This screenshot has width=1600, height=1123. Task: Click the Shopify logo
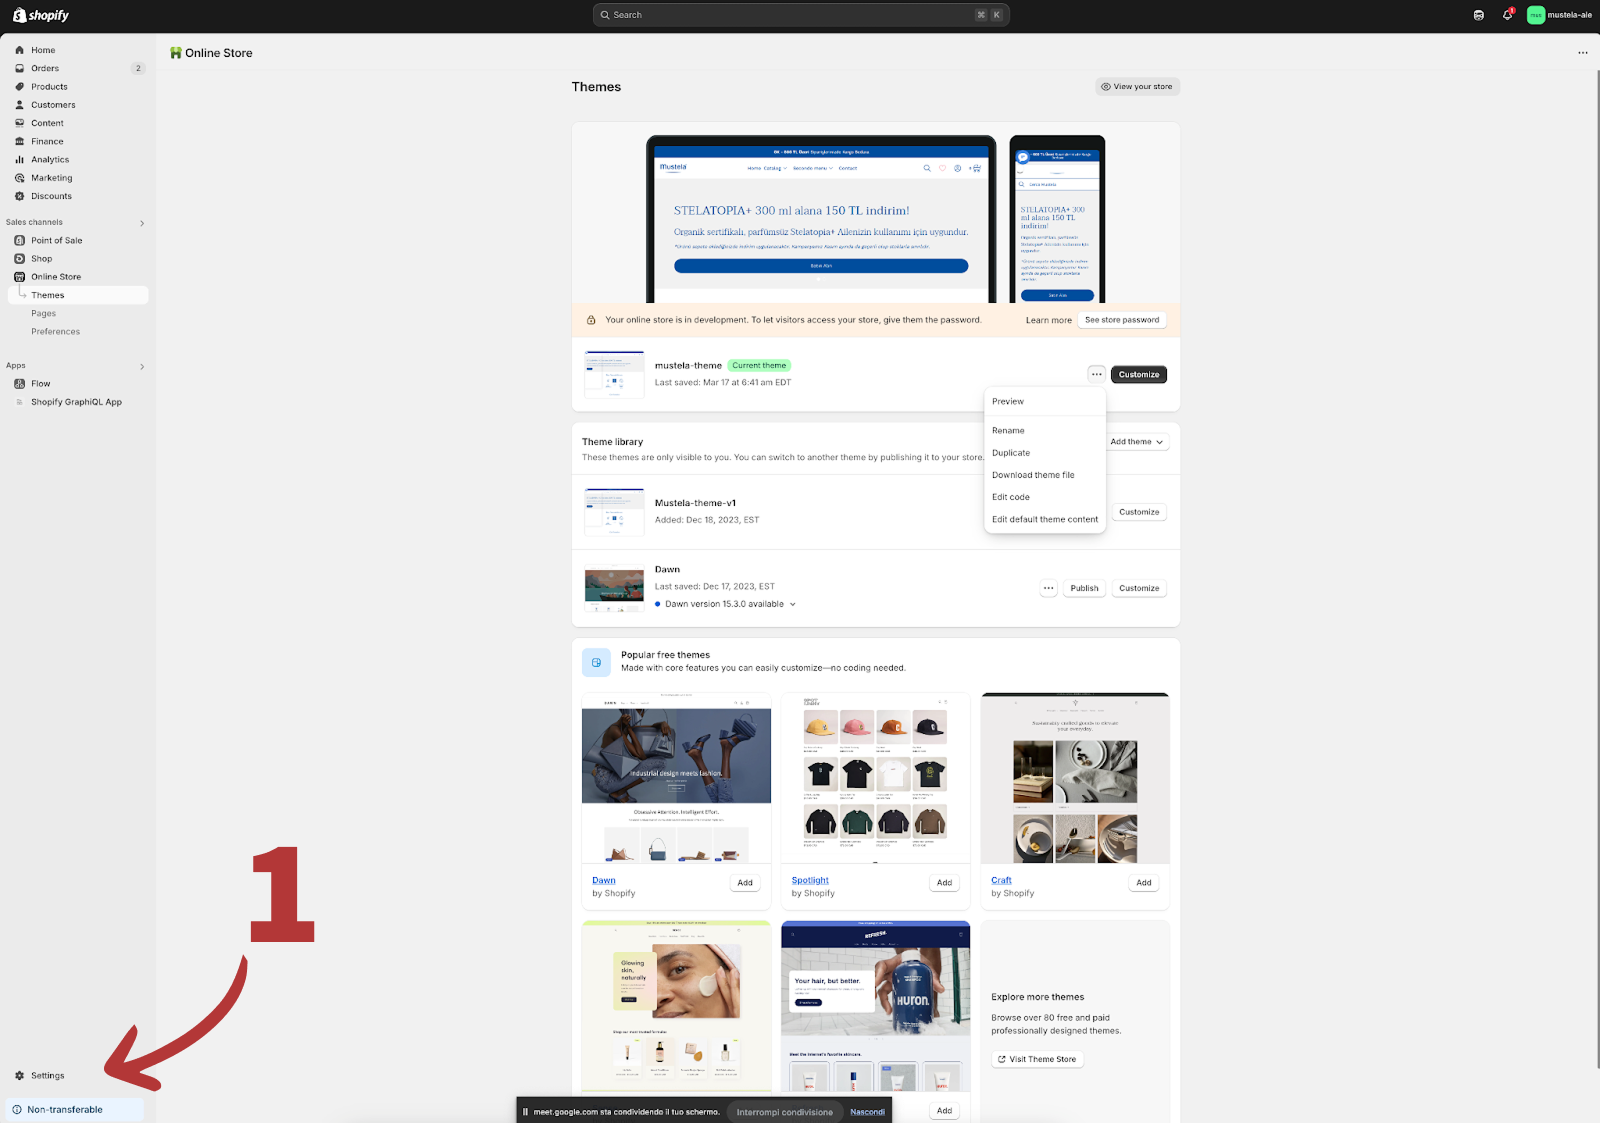pos(41,15)
